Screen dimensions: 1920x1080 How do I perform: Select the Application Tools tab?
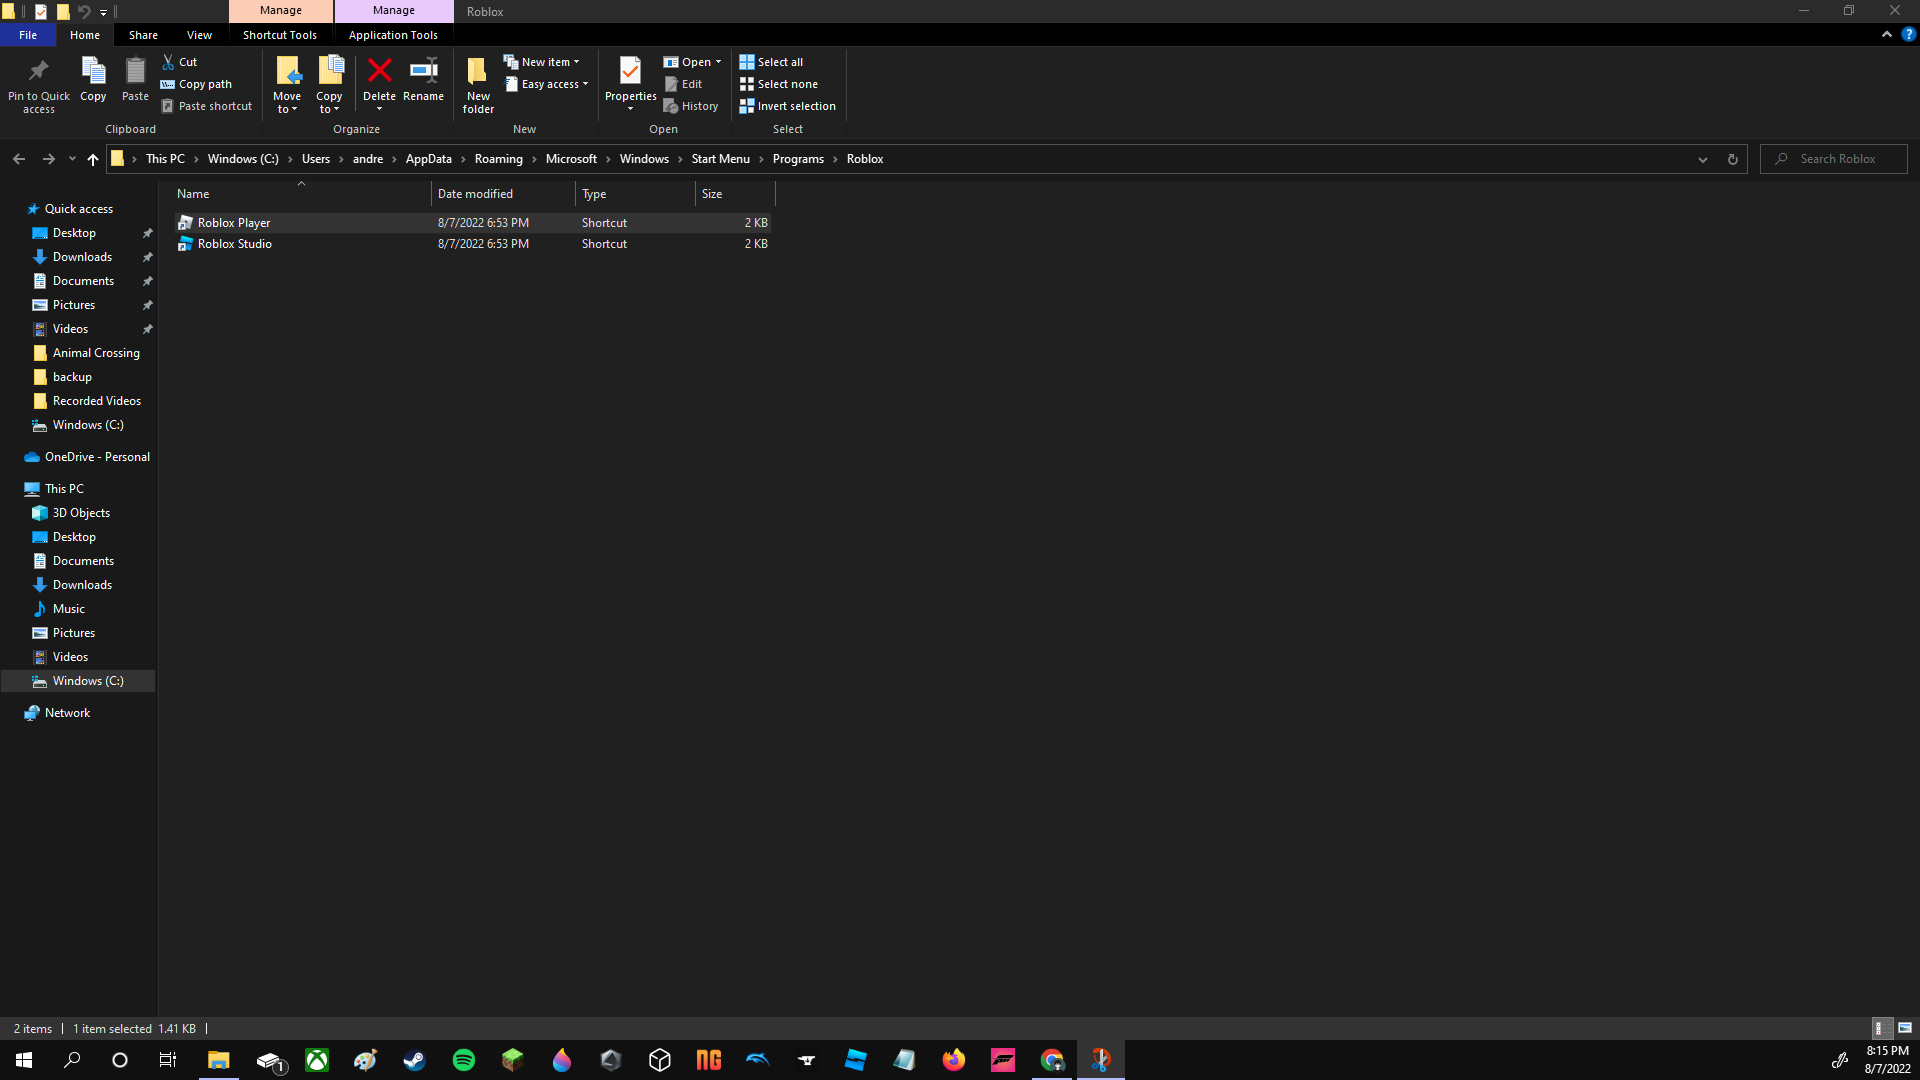[393, 34]
